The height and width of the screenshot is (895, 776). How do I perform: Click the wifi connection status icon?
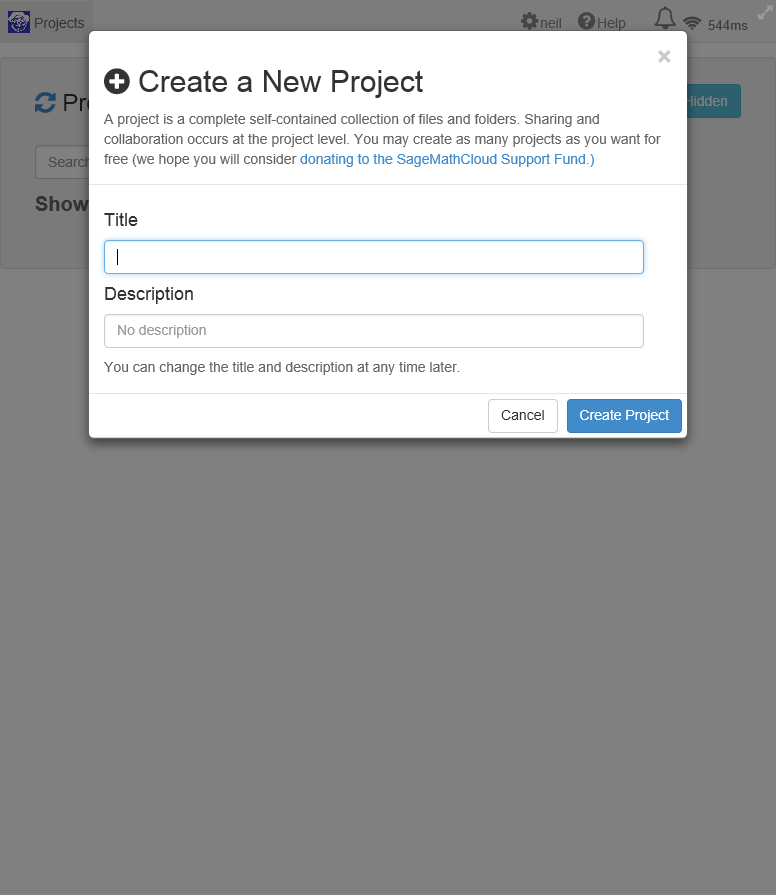click(x=692, y=24)
